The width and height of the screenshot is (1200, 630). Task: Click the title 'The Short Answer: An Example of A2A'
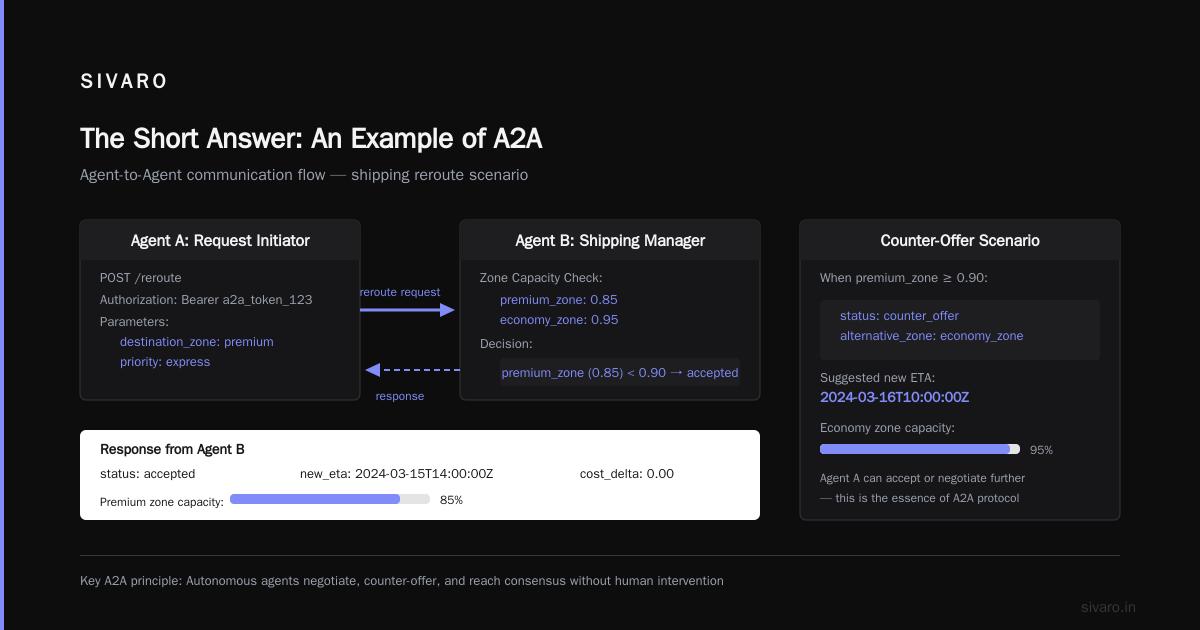(311, 138)
